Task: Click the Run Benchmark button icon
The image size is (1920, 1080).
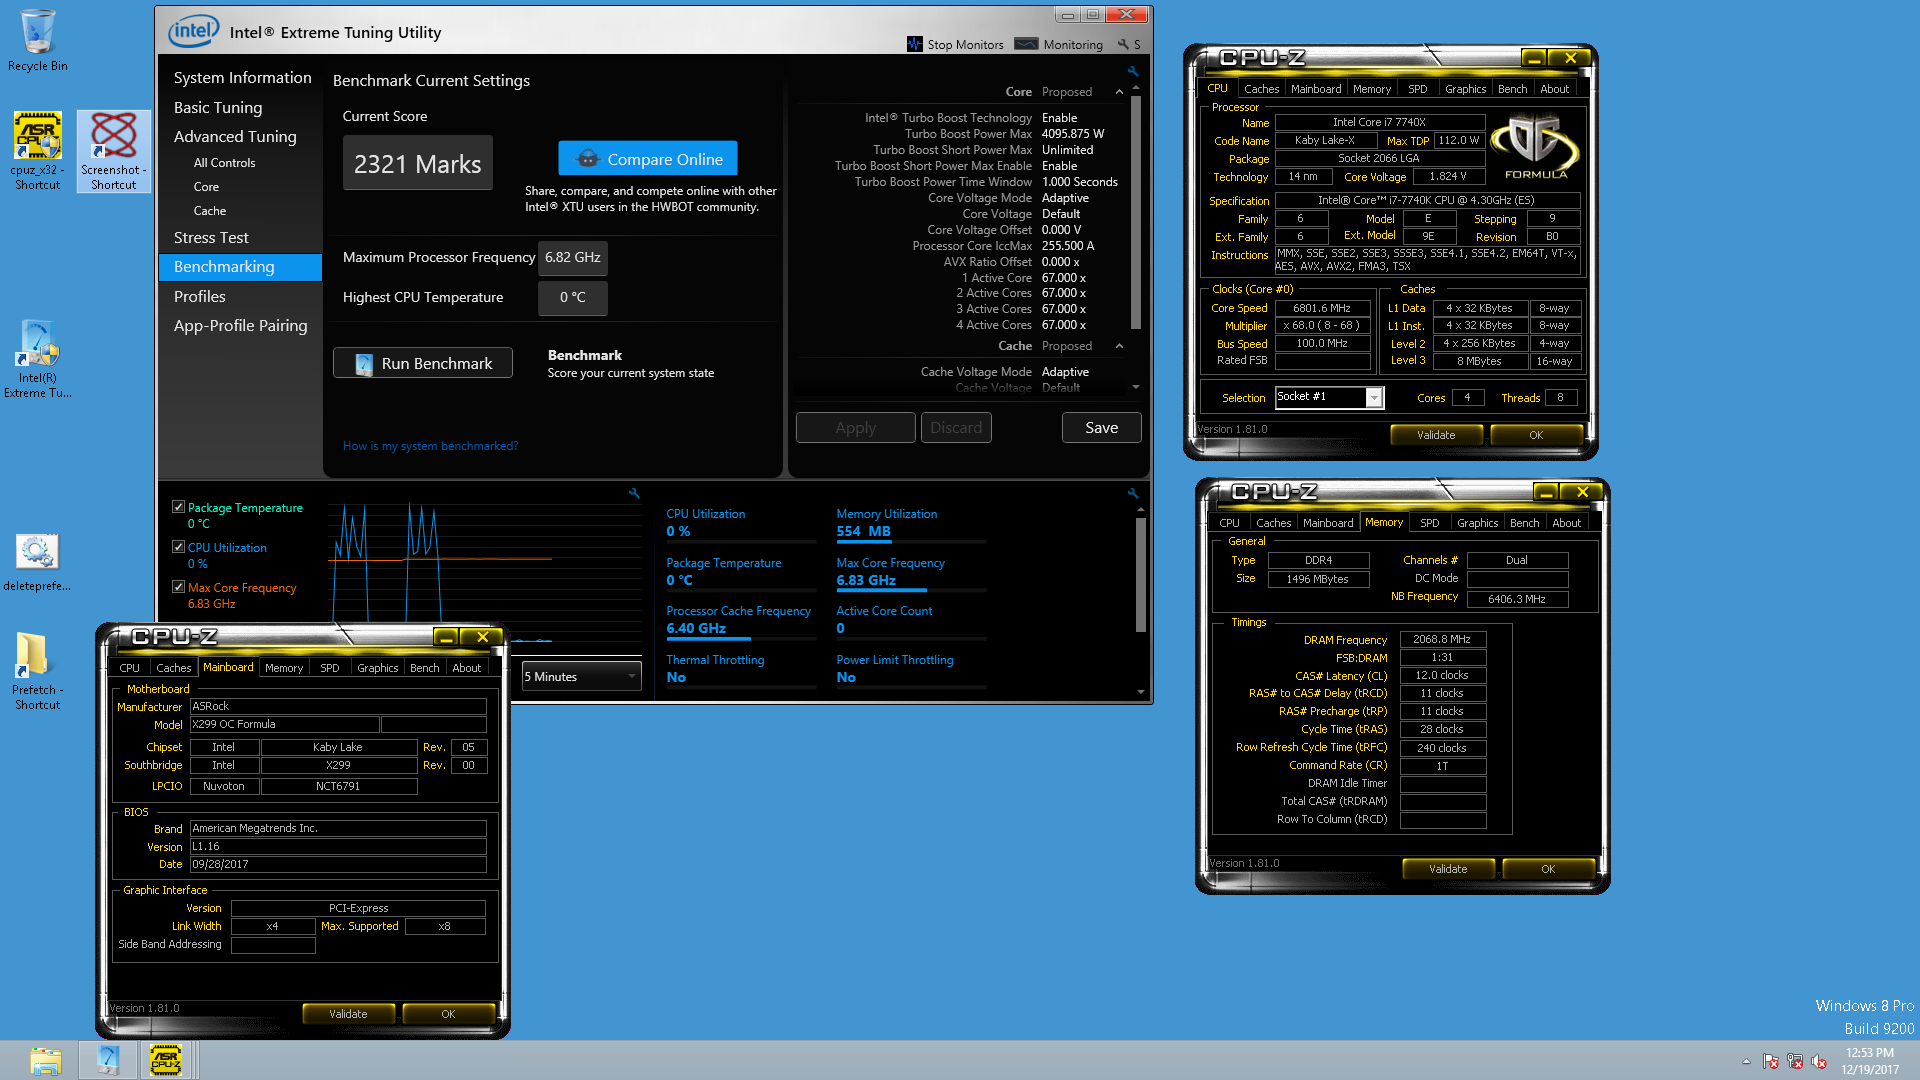Action: (364, 364)
